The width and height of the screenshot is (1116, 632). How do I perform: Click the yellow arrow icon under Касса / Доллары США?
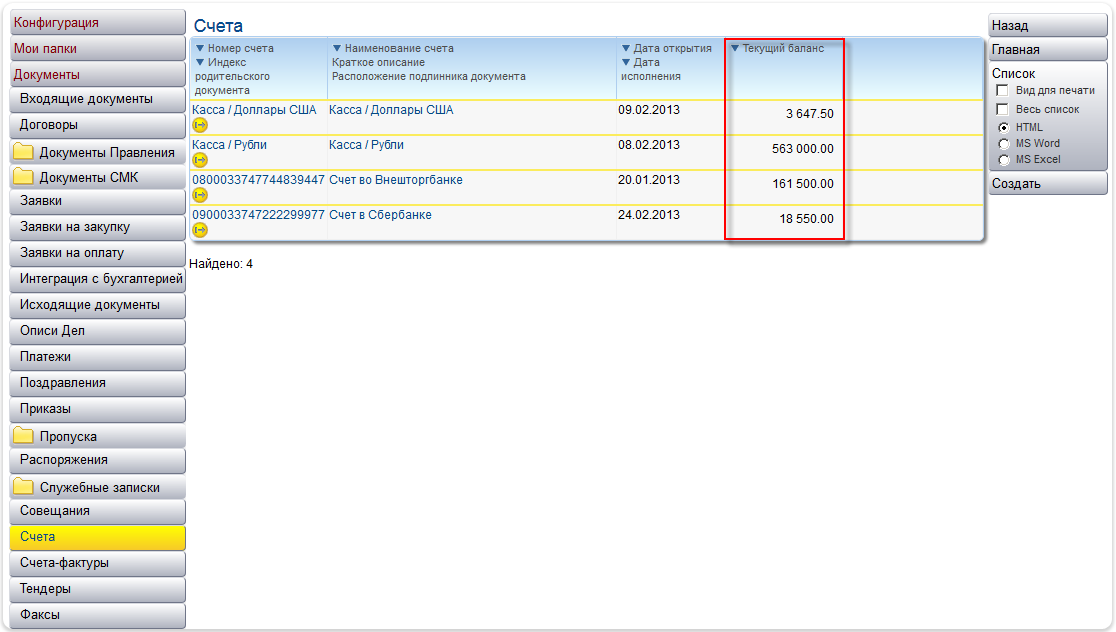pyautogui.click(x=200, y=125)
